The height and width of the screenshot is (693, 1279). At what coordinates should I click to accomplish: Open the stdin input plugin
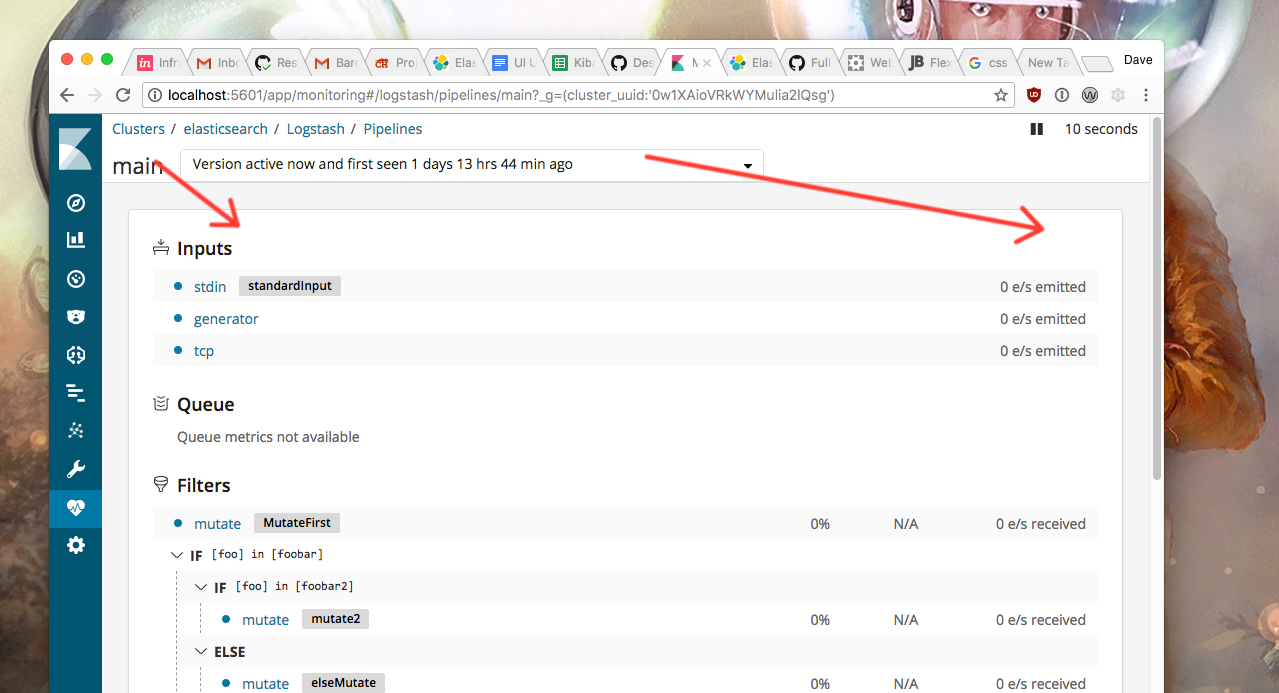(210, 287)
